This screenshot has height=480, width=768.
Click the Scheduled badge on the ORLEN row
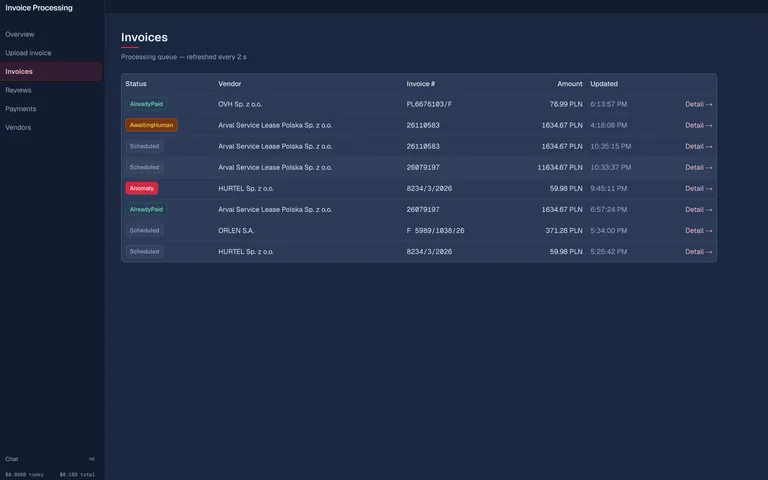[144, 230]
